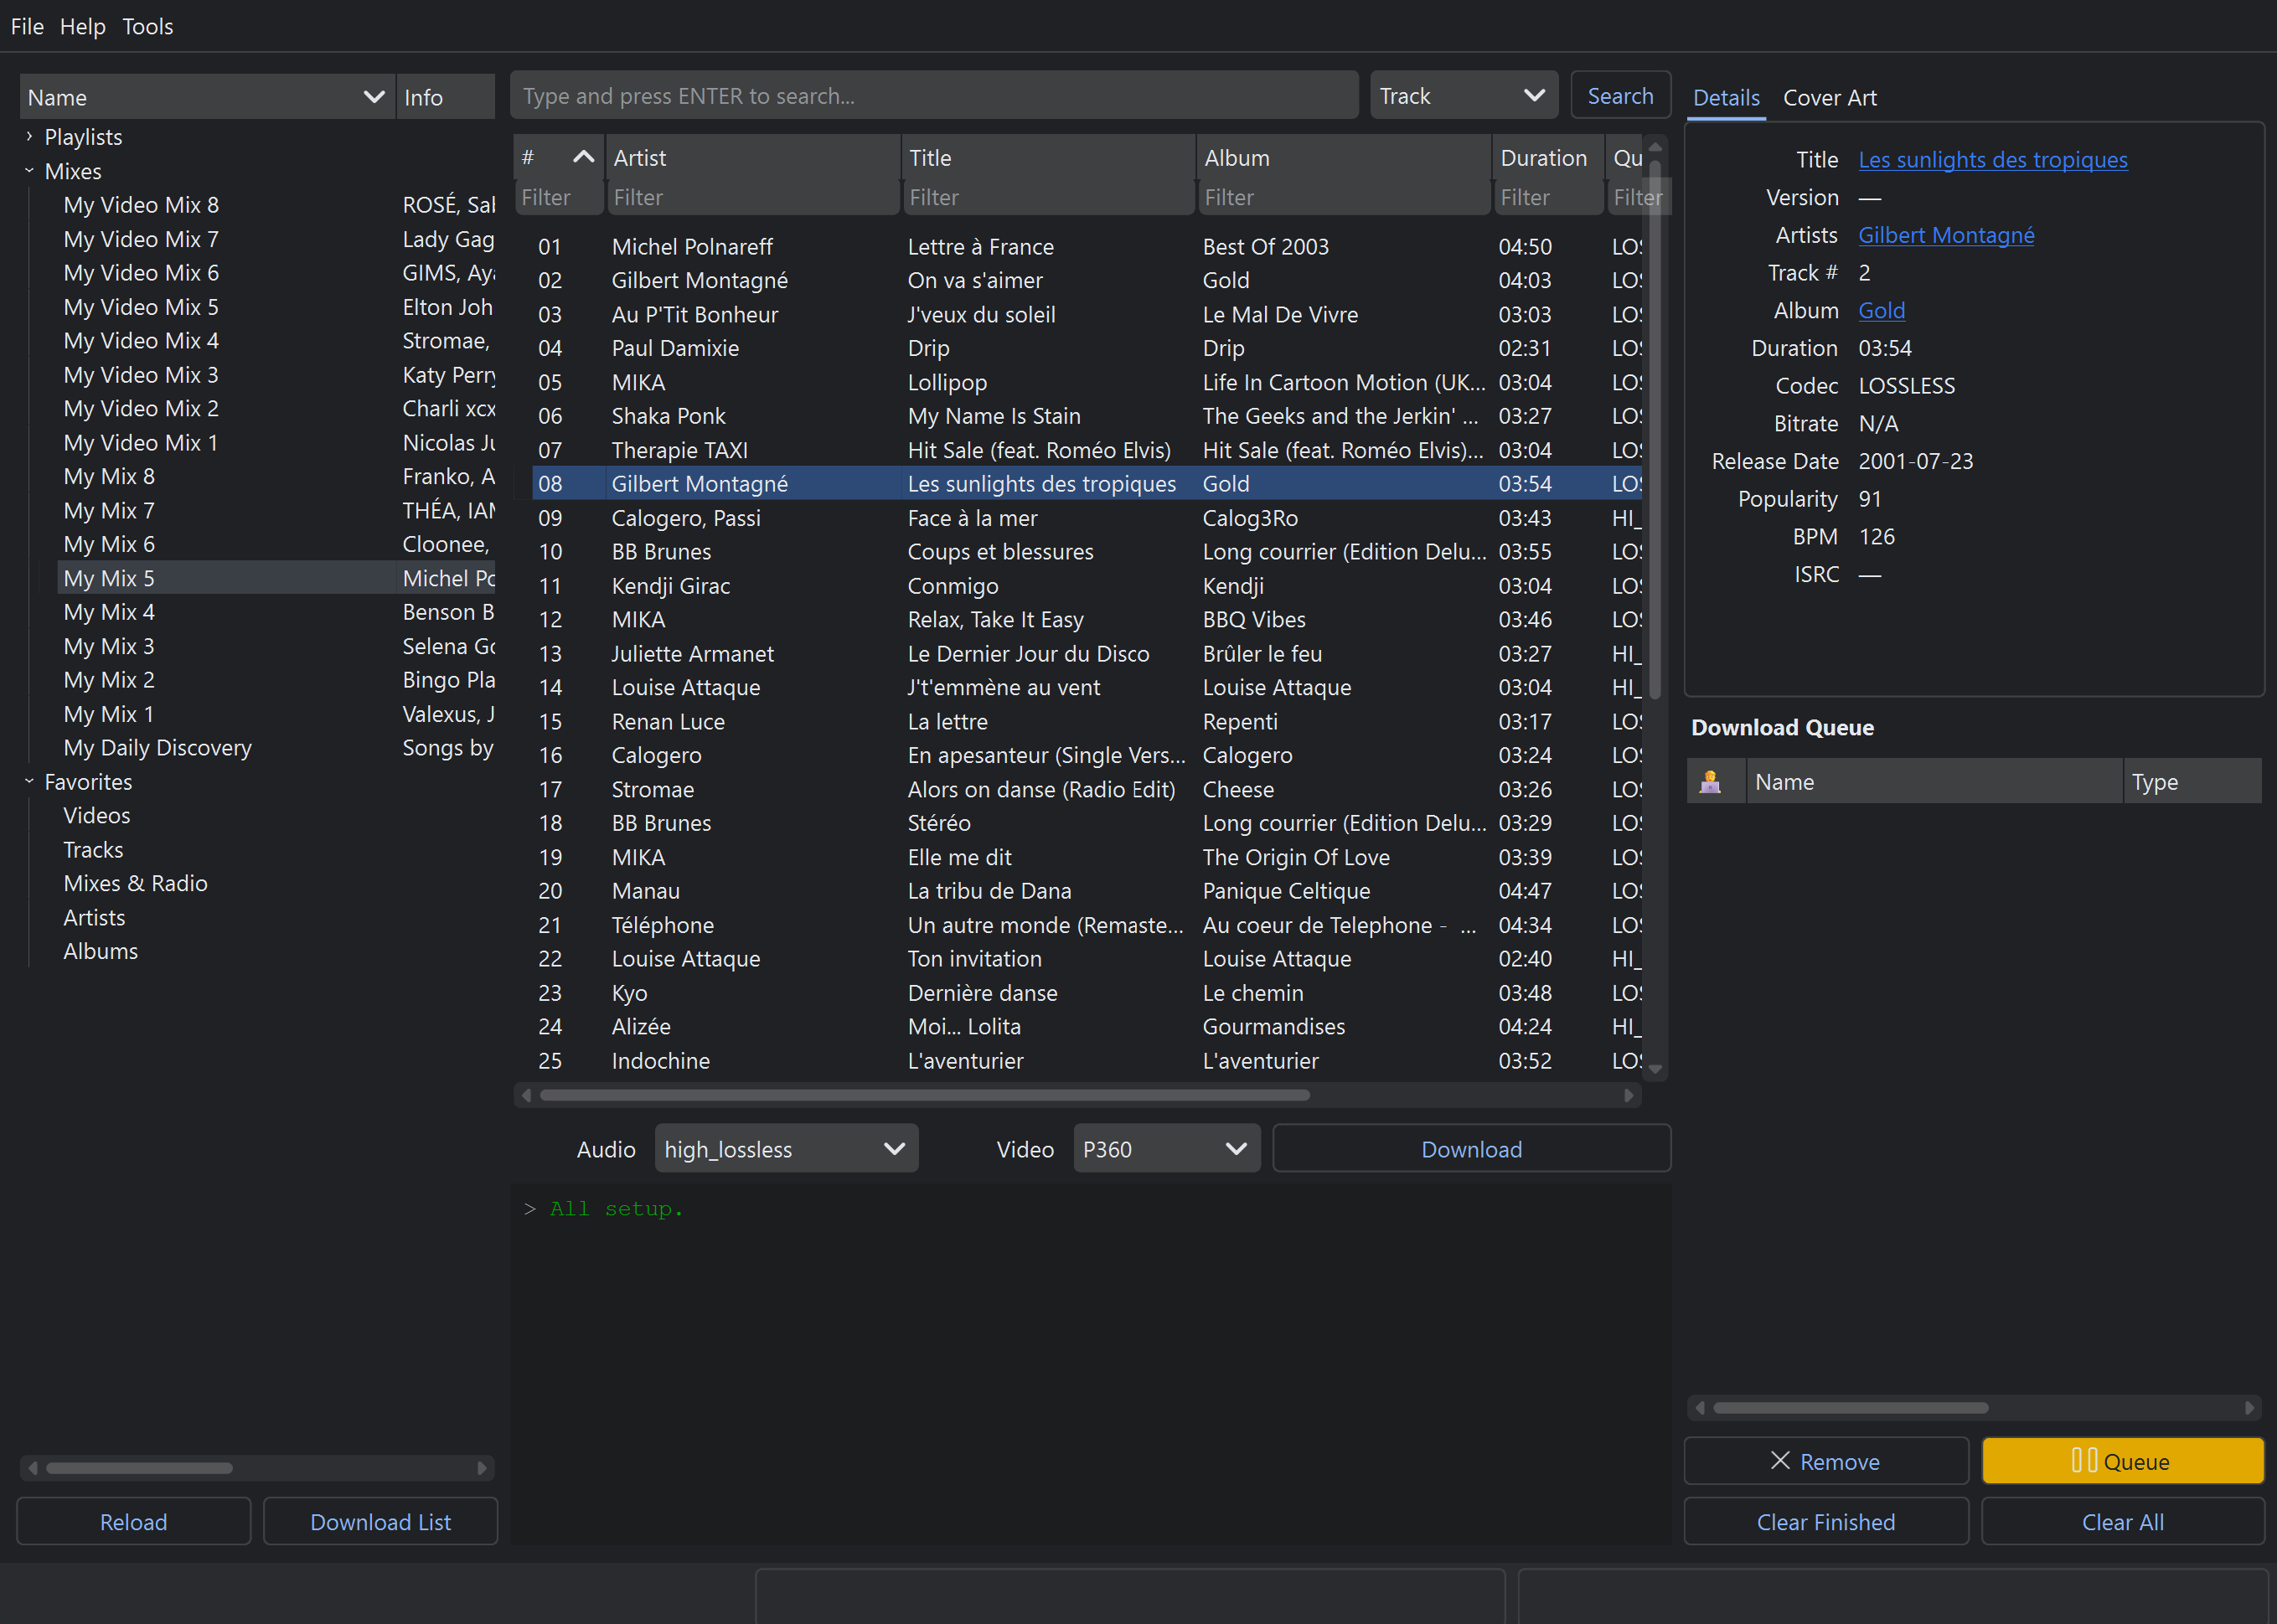Screen dimensions: 2277x1624
Task: Open the Video quality P360 dropdown
Action: 1166,1149
